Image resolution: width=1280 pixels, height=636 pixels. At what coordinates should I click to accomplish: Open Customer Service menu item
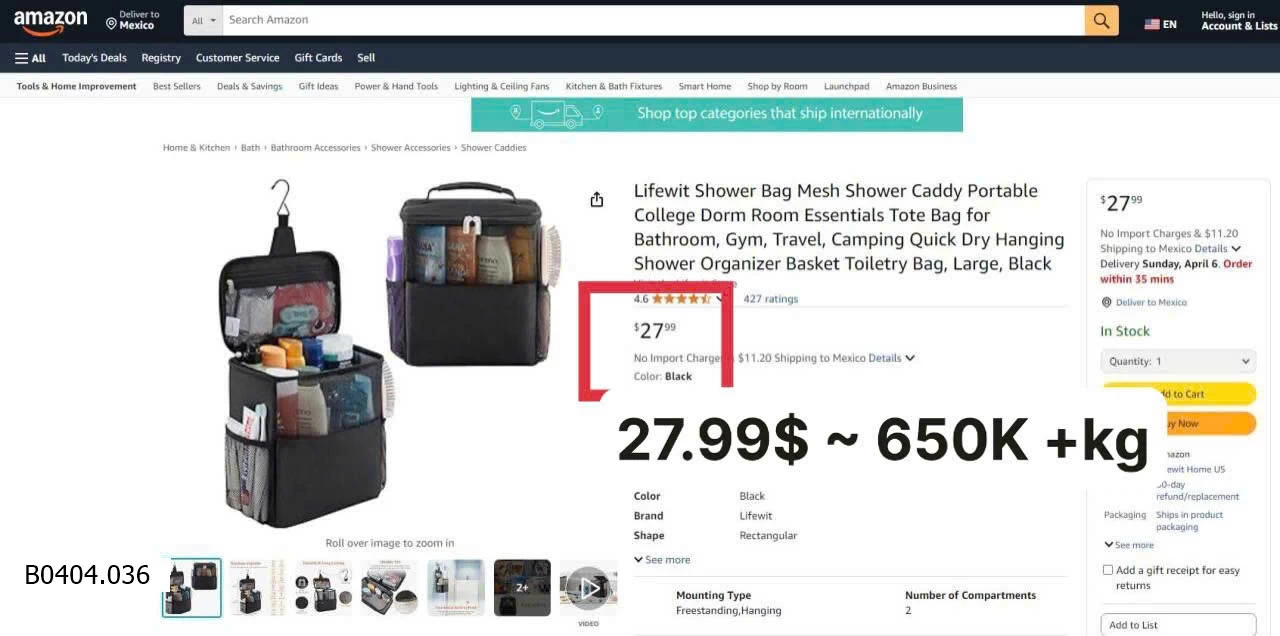pyautogui.click(x=237, y=58)
